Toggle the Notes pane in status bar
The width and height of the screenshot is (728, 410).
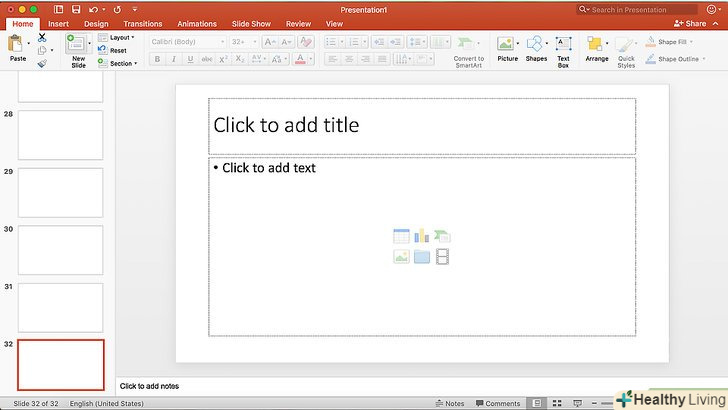coord(450,404)
